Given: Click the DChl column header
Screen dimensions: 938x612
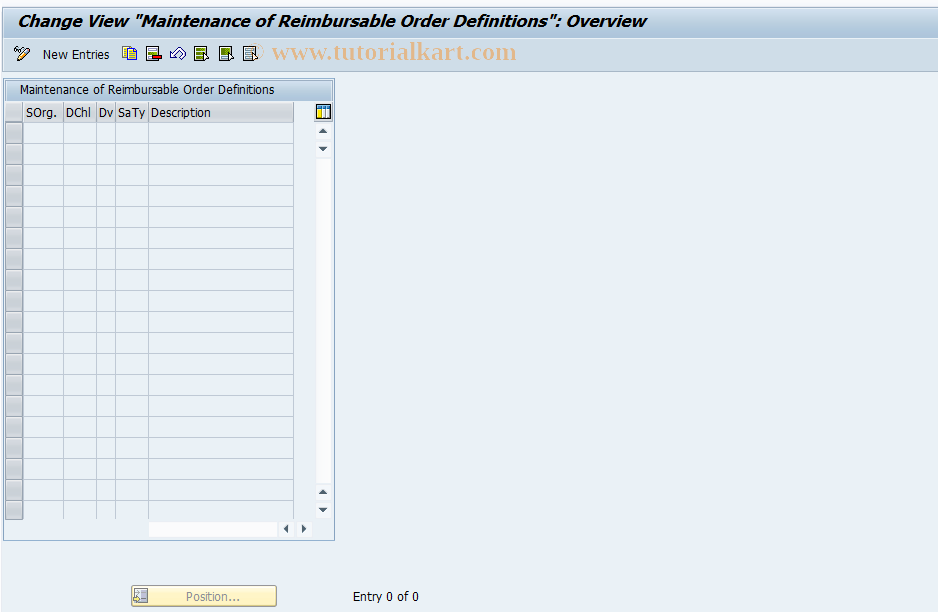Looking at the screenshot, I should (80, 112).
